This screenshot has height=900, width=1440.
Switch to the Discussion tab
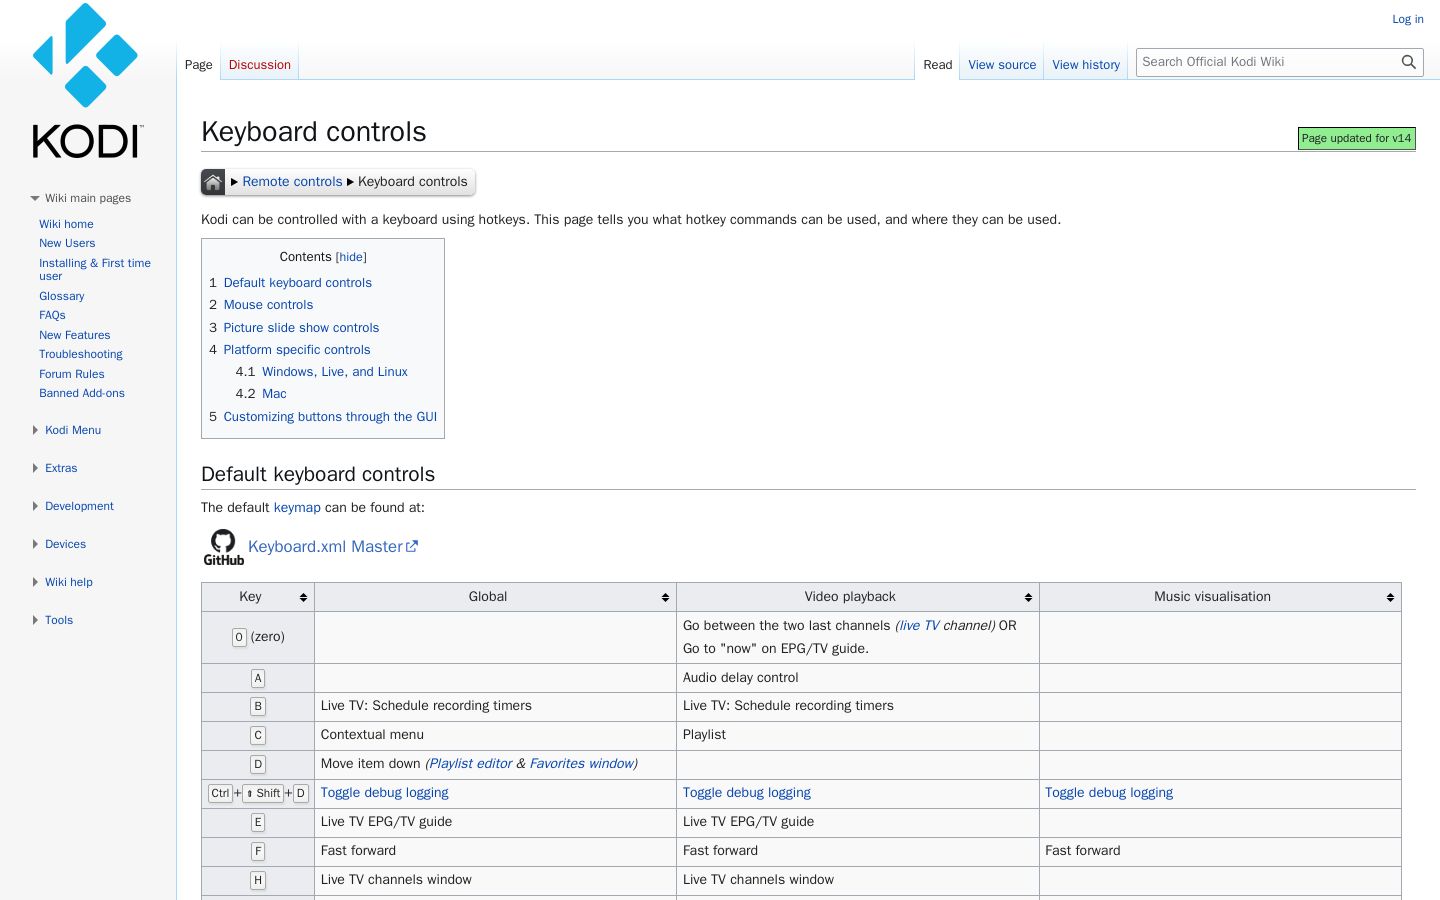coord(259,65)
